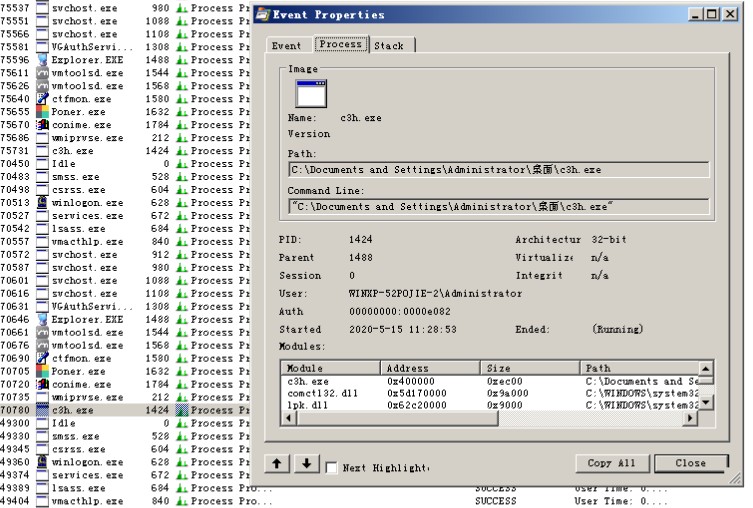Image resolution: width=753 pixels, height=508 pixels.
Task: Click the Poner.exe colored icon in row 75655
Action: click(x=42, y=112)
